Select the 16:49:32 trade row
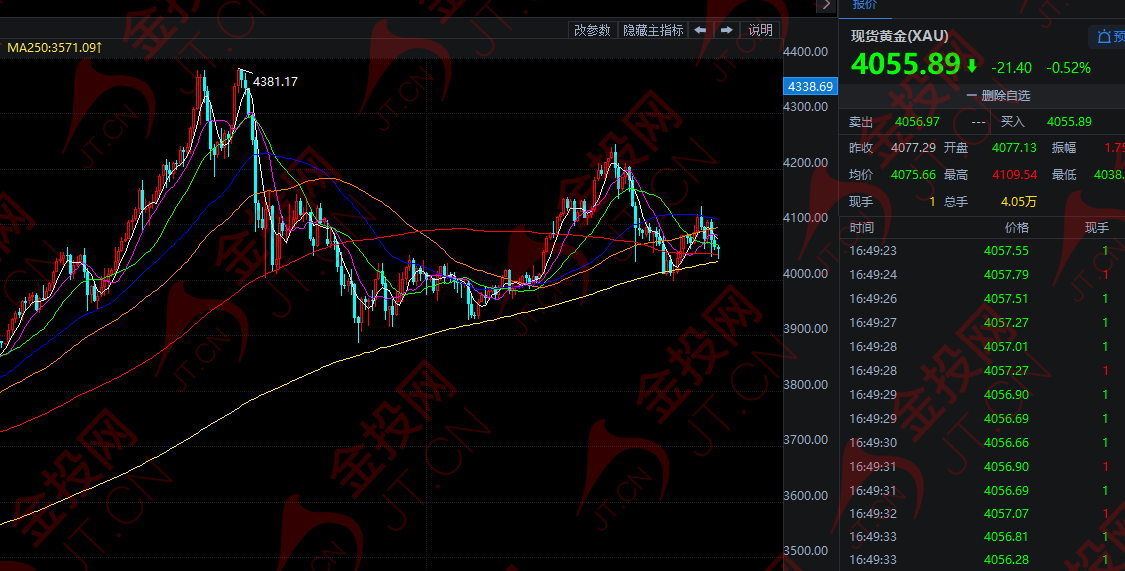1125x571 pixels. click(x=982, y=514)
